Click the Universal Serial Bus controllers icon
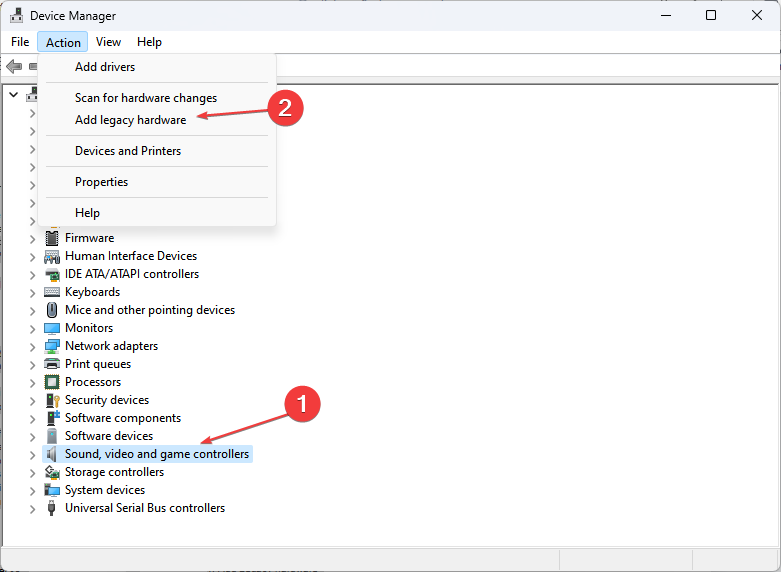Image resolution: width=781 pixels, height=572 pixels. point(52,508)
